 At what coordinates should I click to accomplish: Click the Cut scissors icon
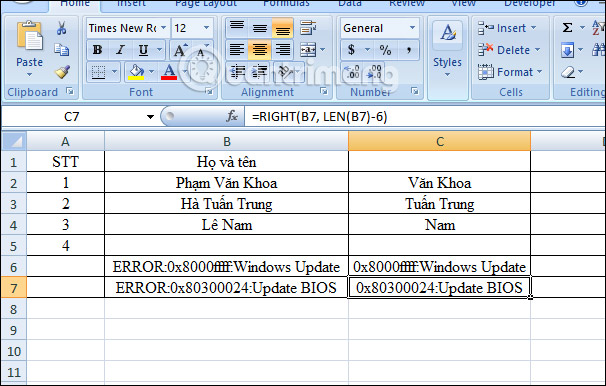click(x=61, y=28)
